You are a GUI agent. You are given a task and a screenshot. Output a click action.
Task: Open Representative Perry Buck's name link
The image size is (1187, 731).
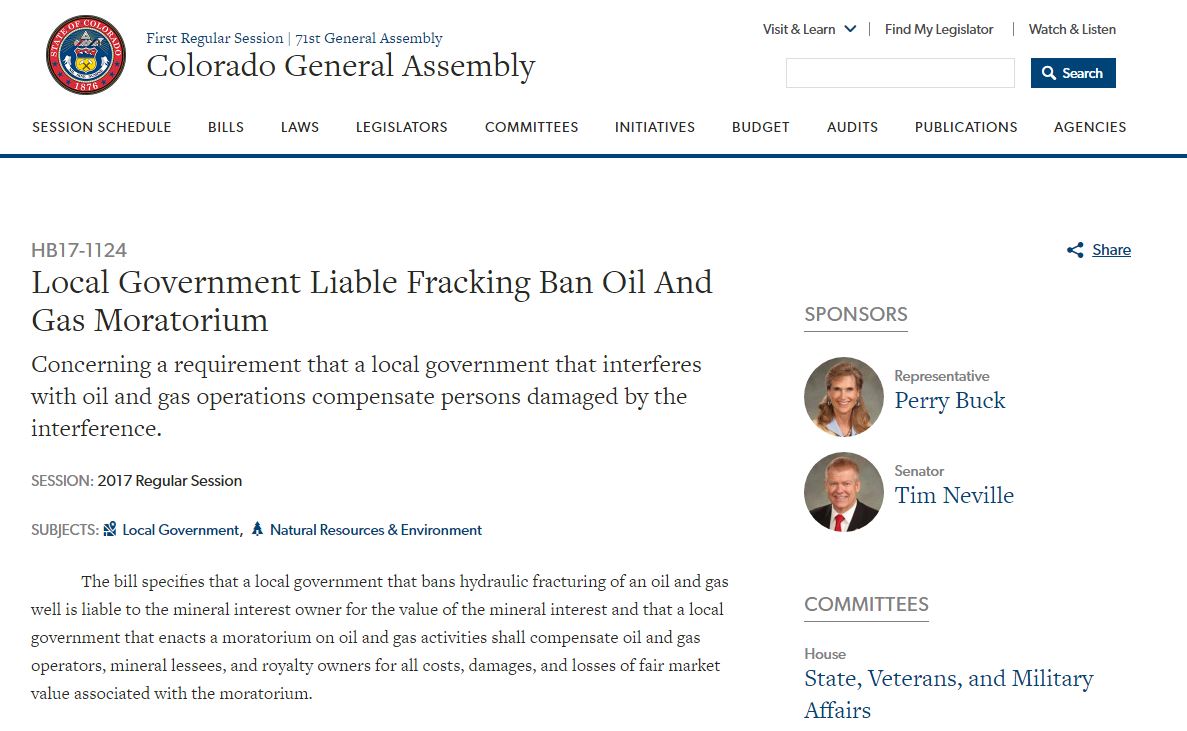click(x=950, y=401)
